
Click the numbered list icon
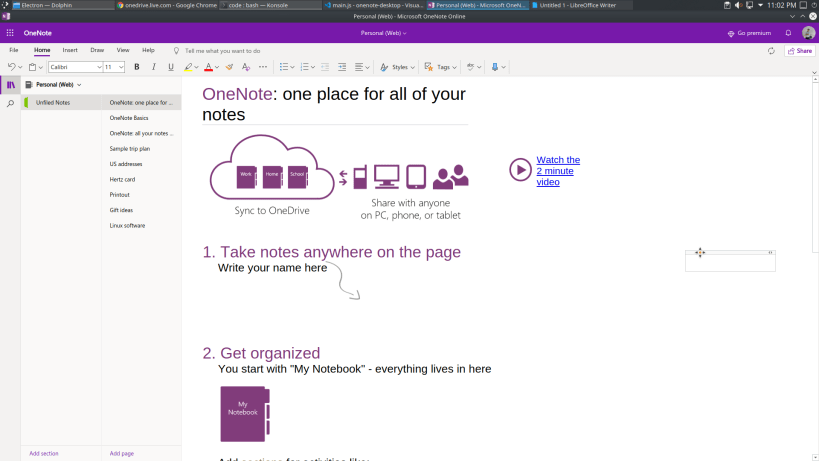pyautogui.click(x=305, y=67)
